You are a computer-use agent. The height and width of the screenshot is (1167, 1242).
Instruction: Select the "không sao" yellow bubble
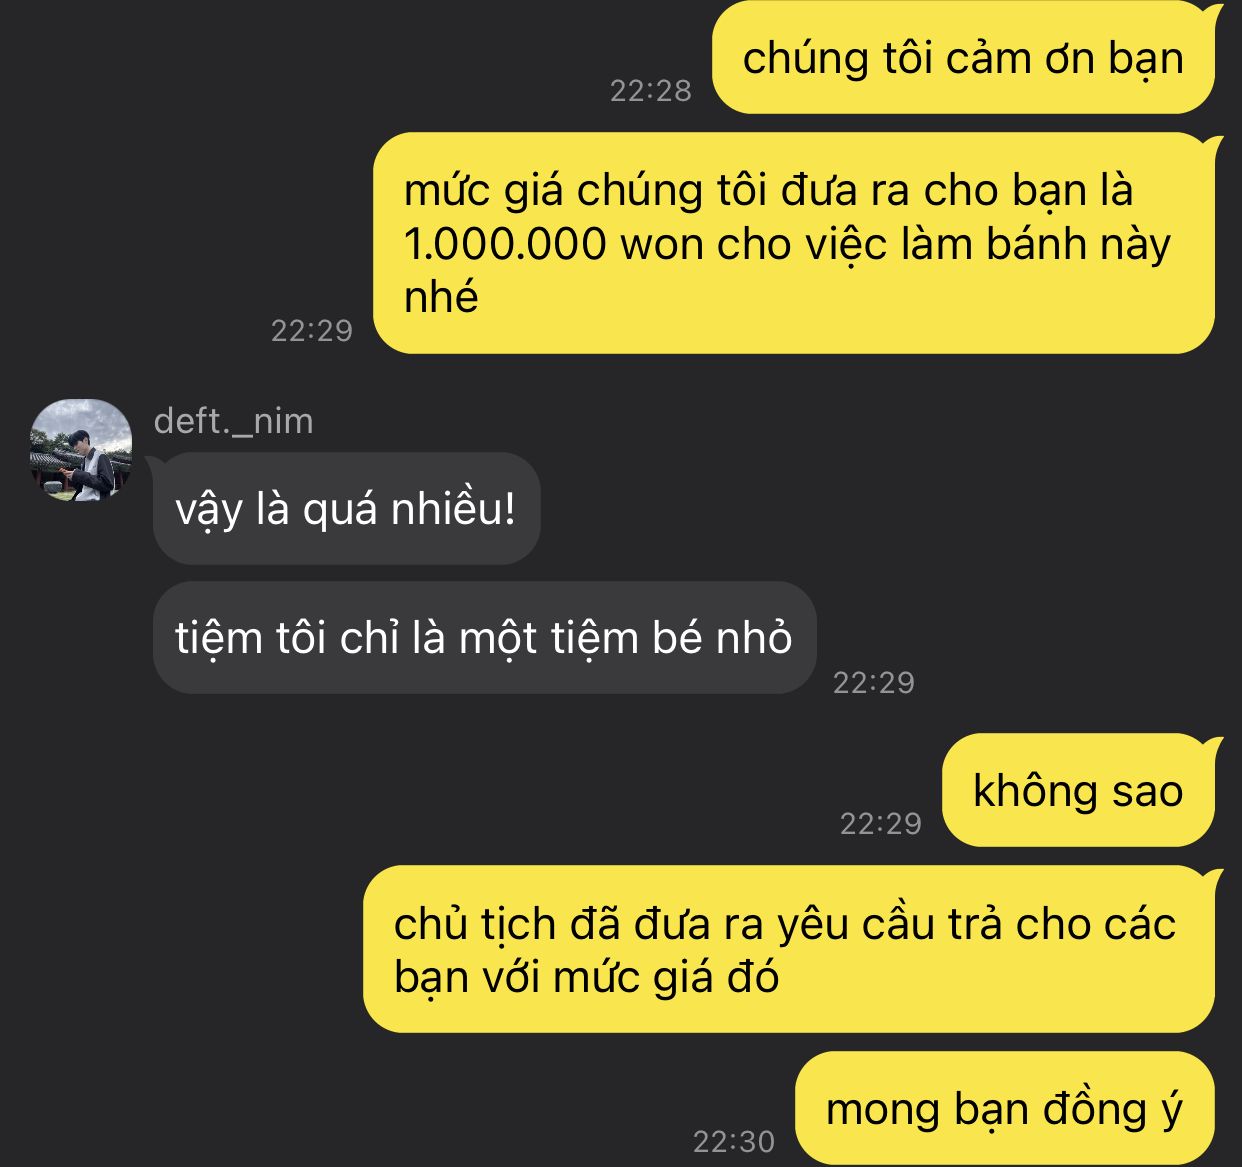tap(1078, 790)
